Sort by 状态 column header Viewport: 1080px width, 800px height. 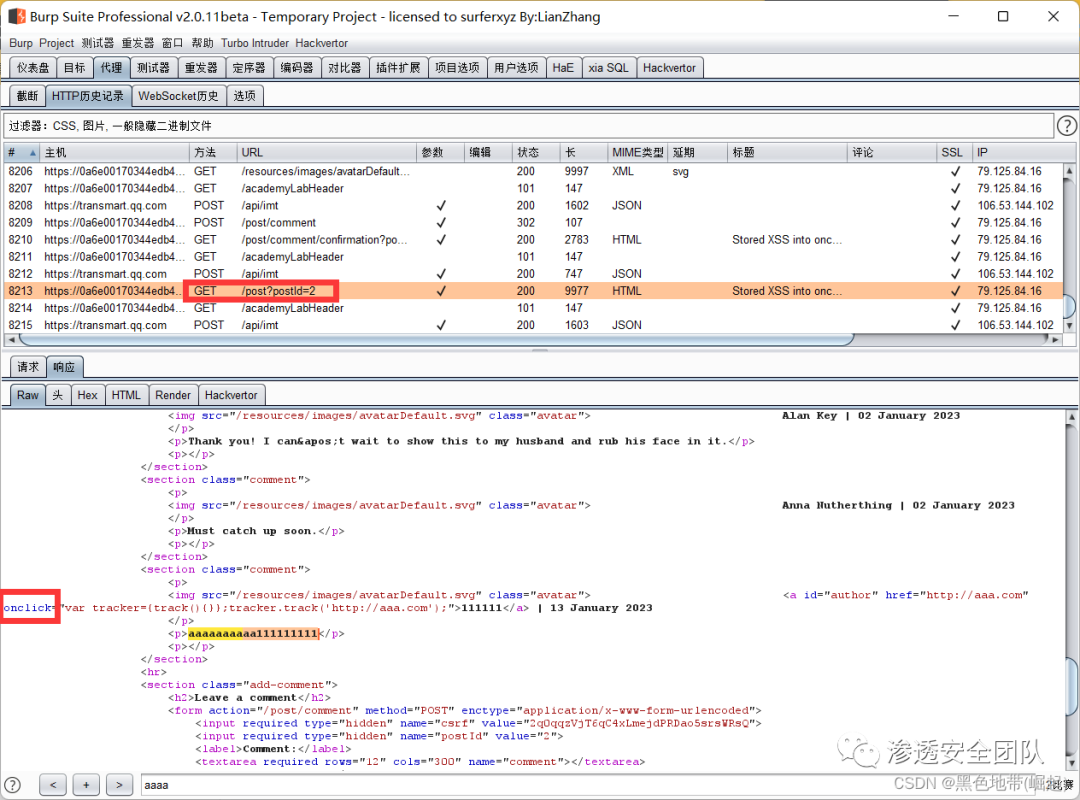pyautogui.click(x=535, y=152)
